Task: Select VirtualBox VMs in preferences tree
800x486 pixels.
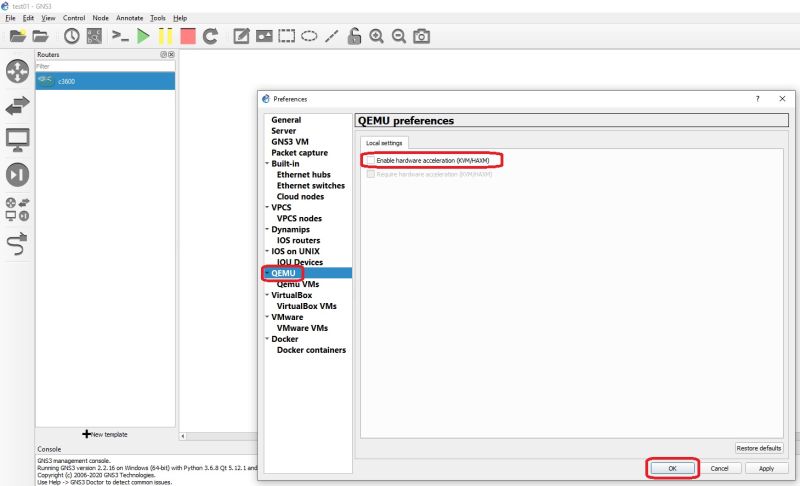Action: [x=307, y=306]
